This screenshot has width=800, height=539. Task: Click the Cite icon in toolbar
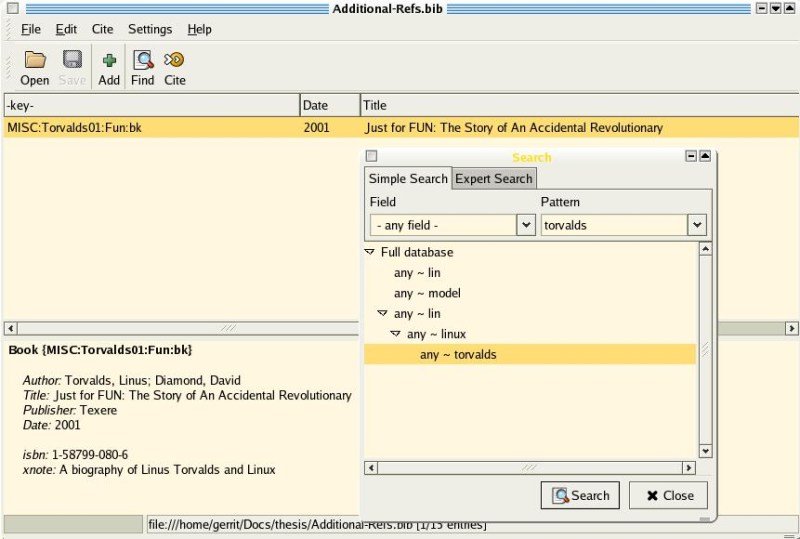(x=175, y=60)
